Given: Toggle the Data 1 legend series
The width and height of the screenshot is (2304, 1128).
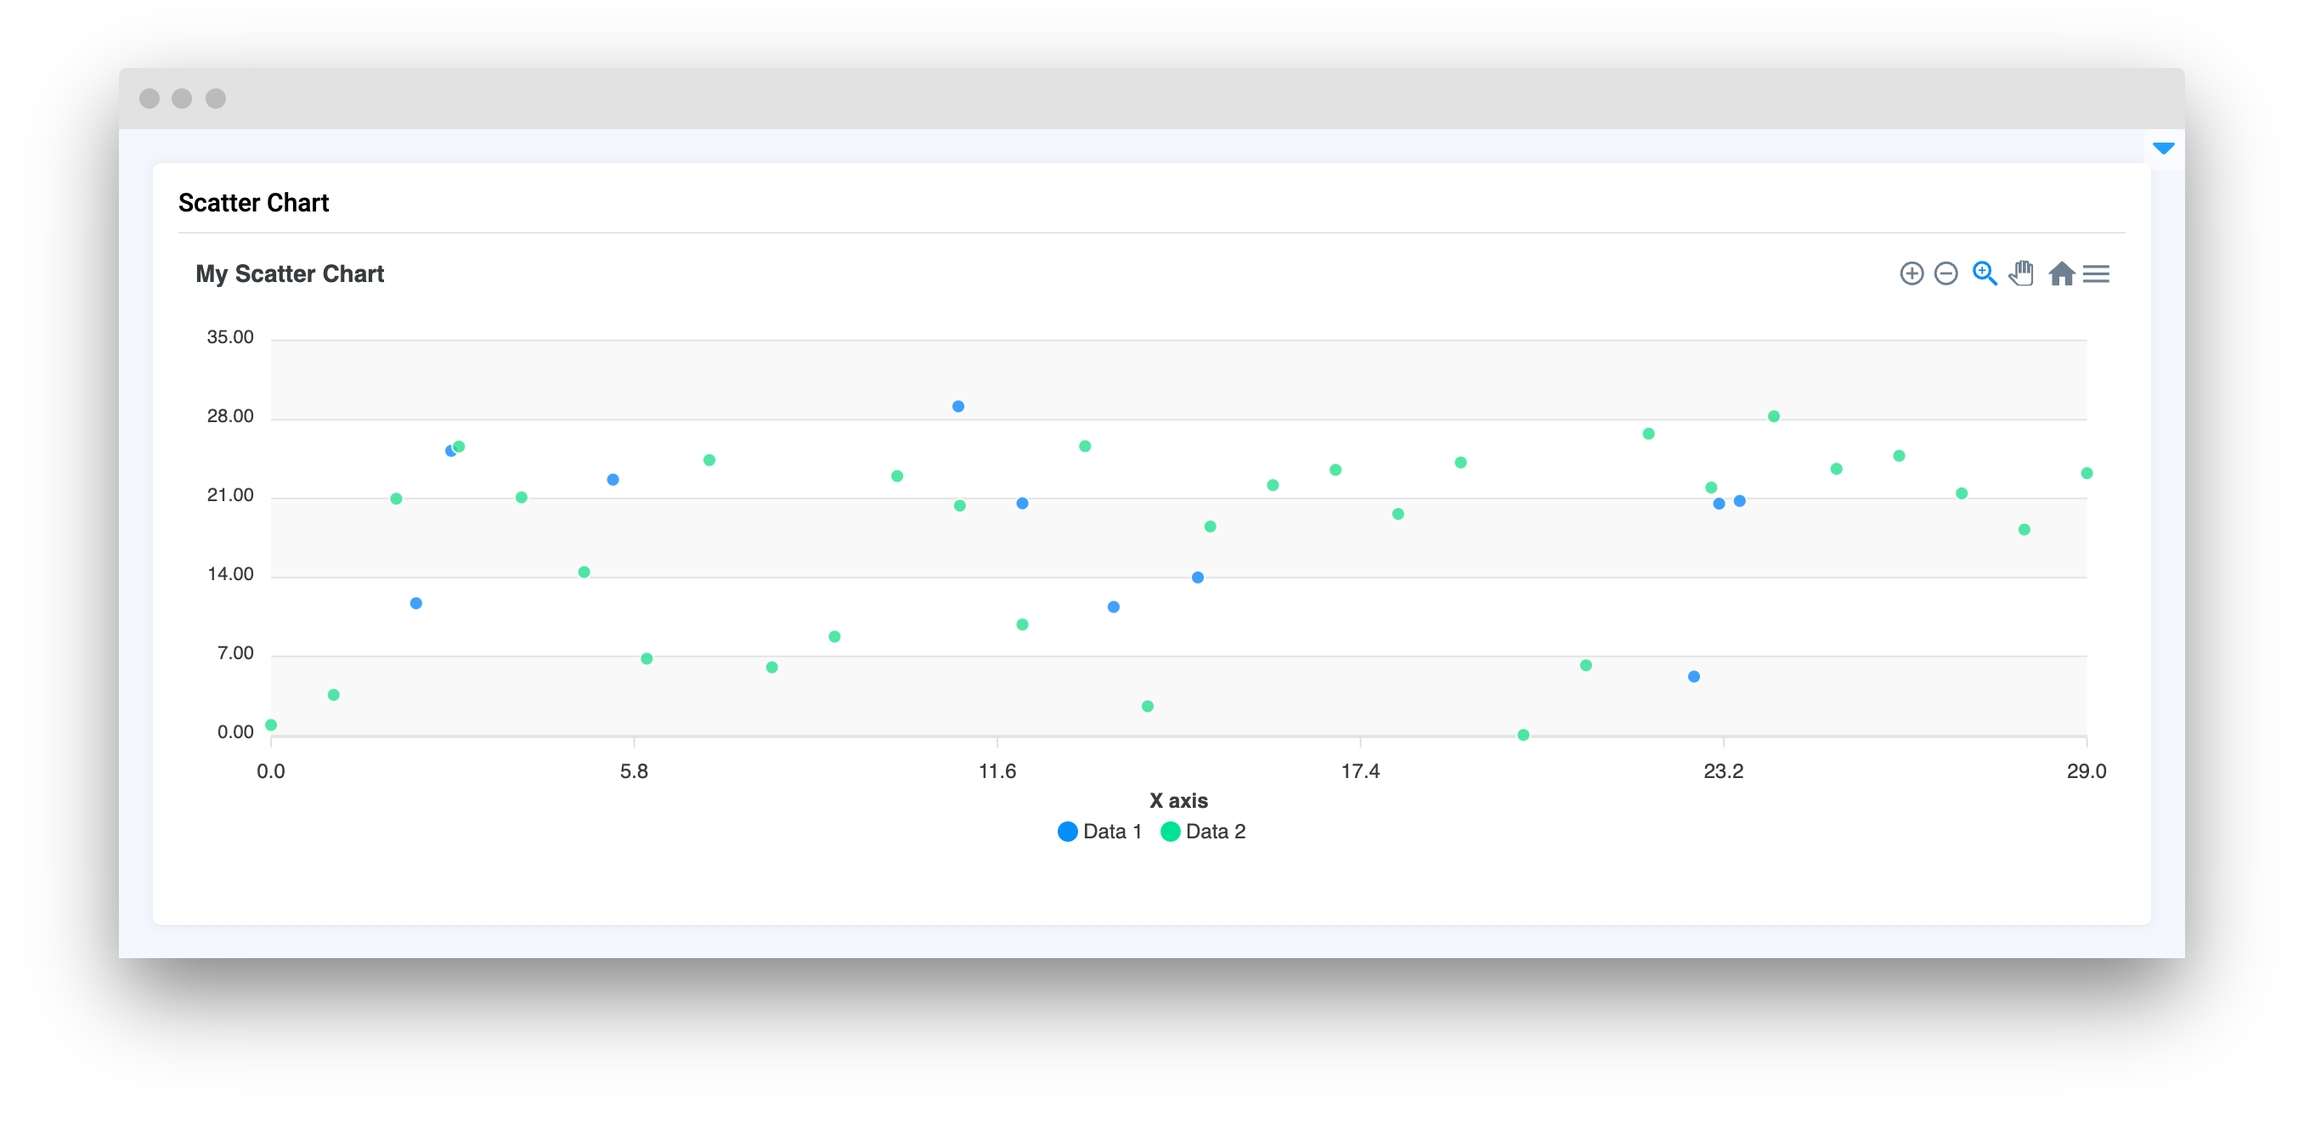Looking at the screenshot, I should click(x=1099, y=831).
